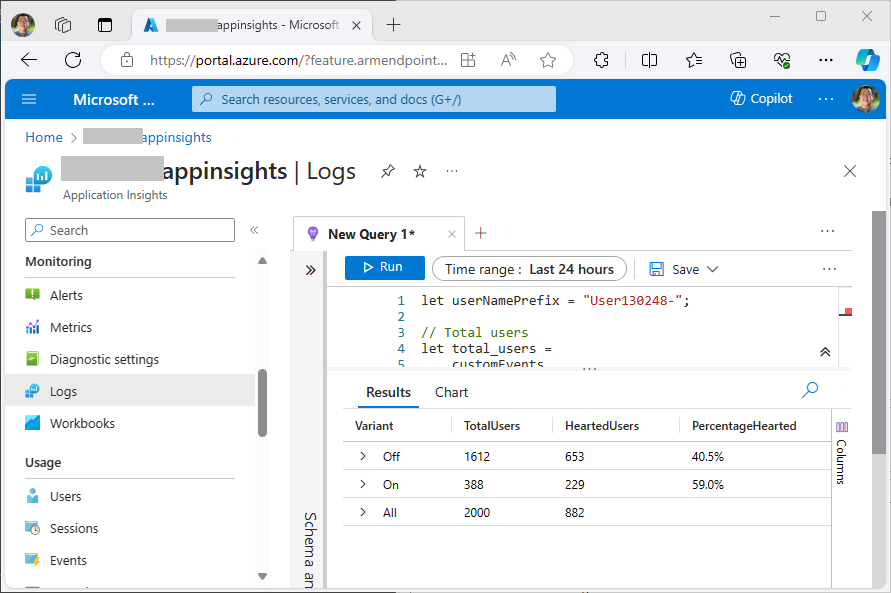Pin the appinsights Logs blade

[x=388, y=171]
